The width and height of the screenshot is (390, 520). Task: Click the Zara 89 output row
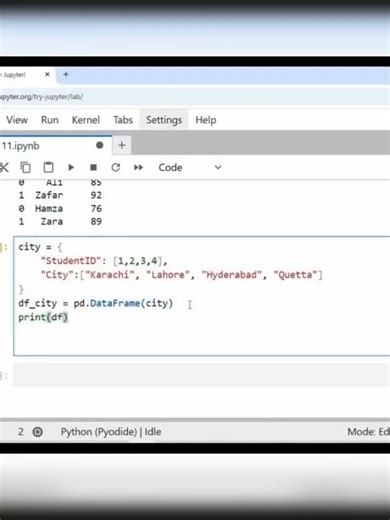(x=60, y=222)
